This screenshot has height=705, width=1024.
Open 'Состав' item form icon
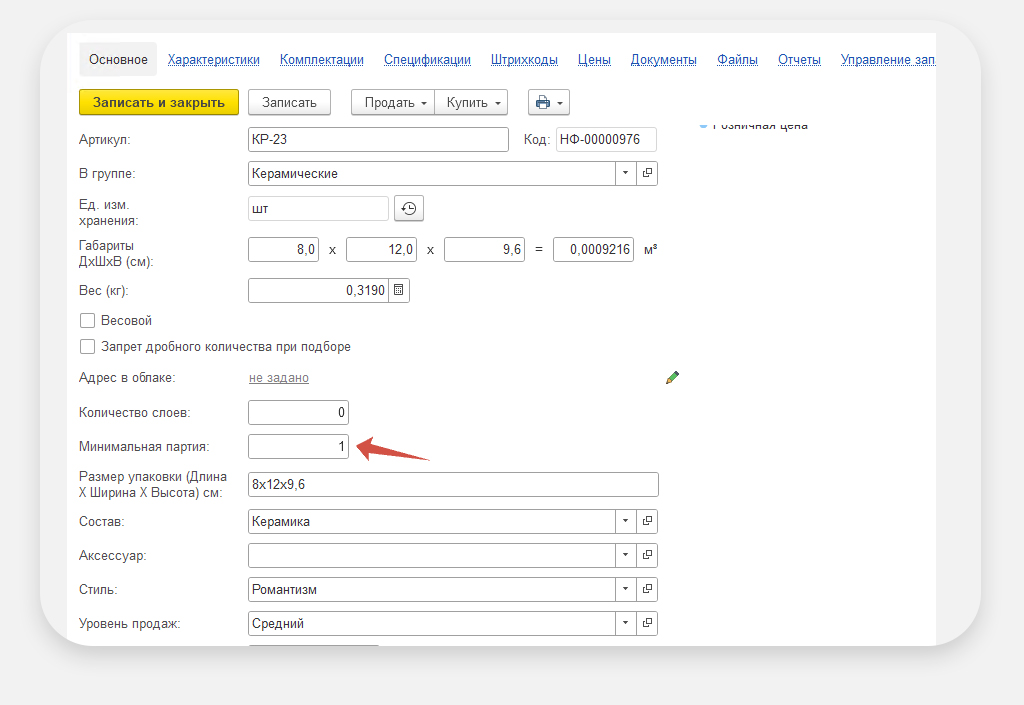pos(647,521)
